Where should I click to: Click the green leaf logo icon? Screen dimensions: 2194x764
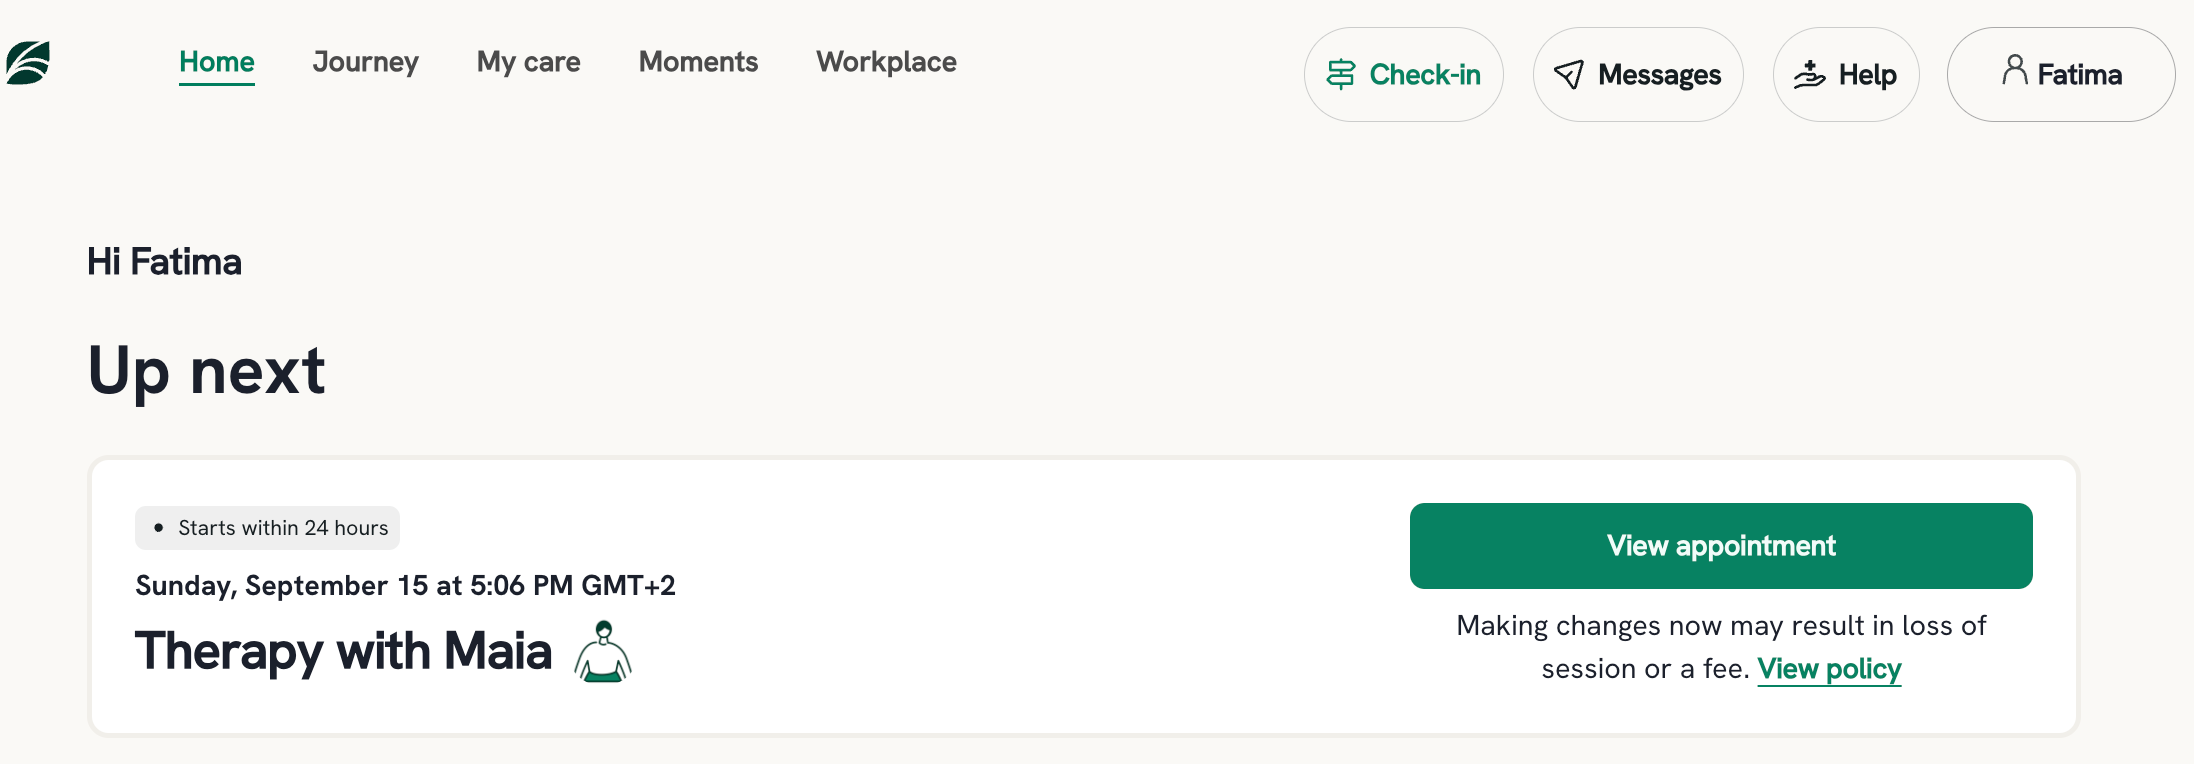pos(28,63)
